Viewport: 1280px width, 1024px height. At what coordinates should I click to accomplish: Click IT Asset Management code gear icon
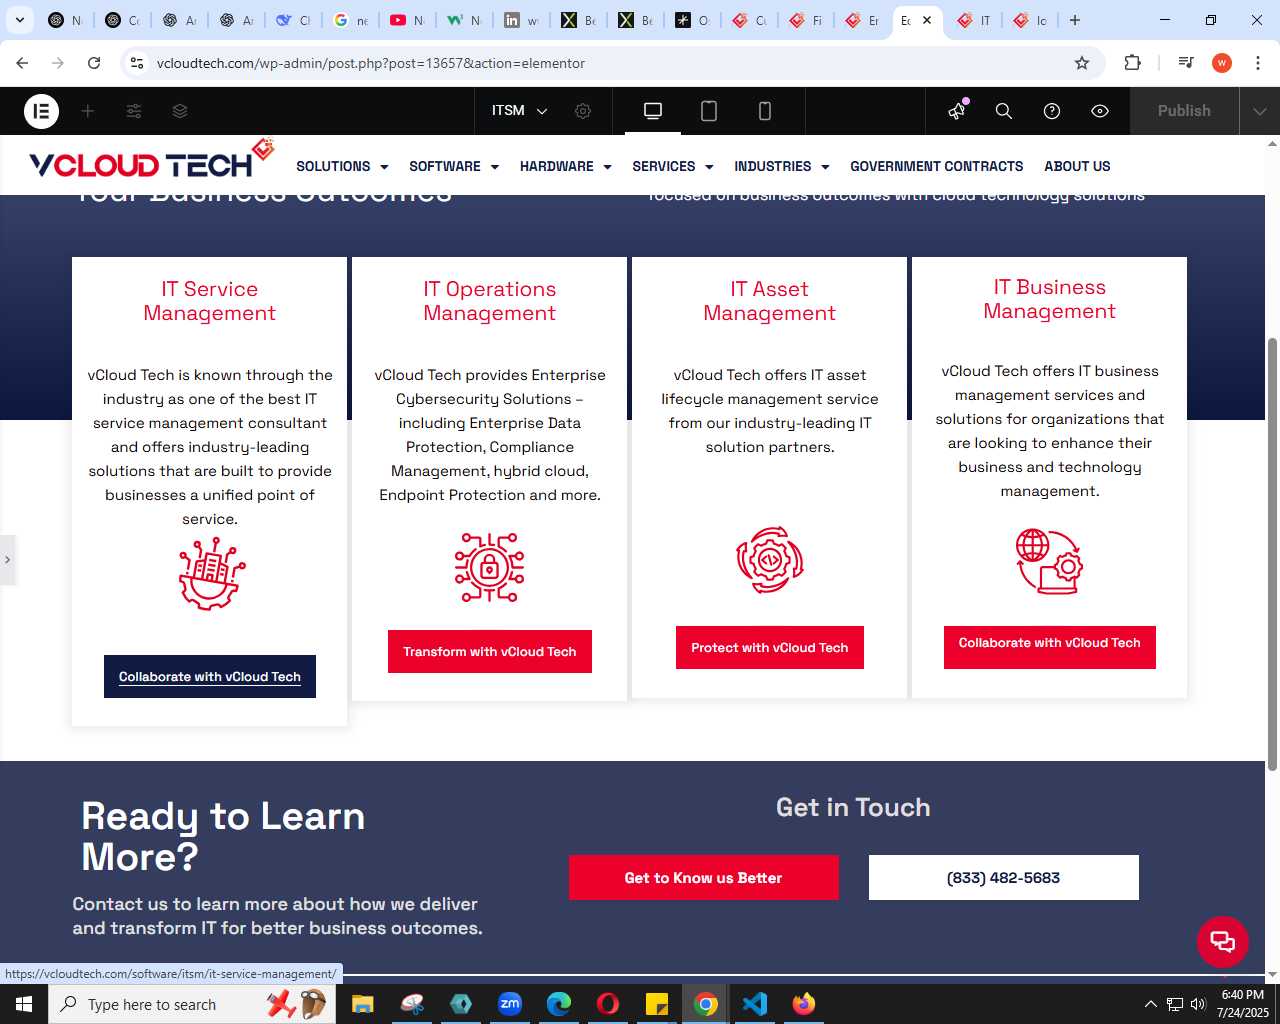point(770,560)
